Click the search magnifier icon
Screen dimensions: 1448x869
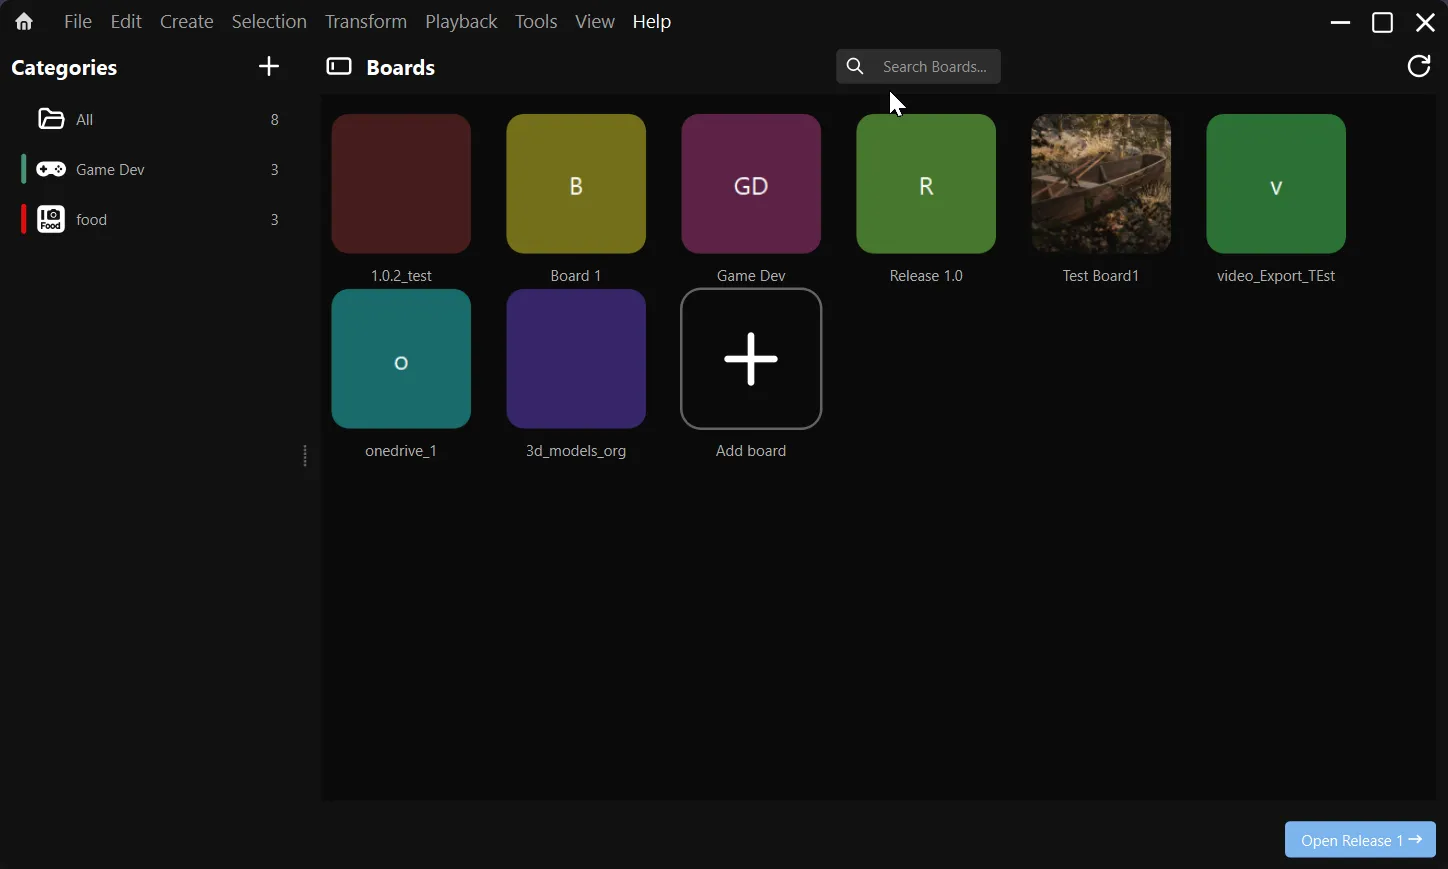point(856,67)
